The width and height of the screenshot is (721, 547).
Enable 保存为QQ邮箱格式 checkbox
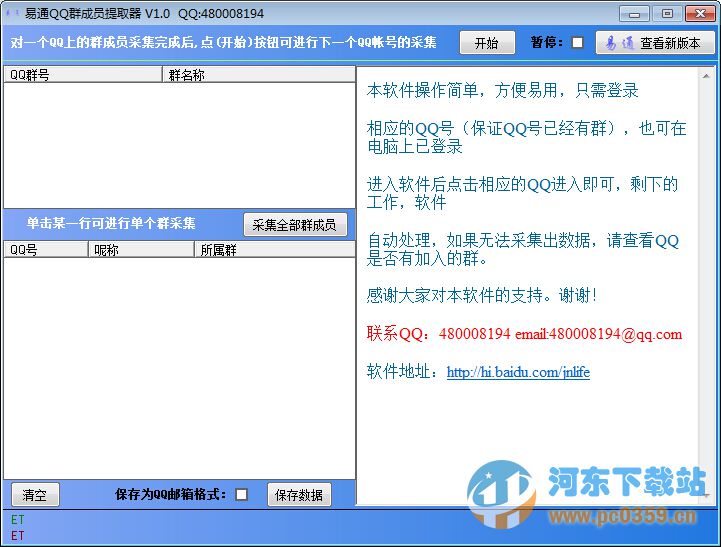point(241,495)
